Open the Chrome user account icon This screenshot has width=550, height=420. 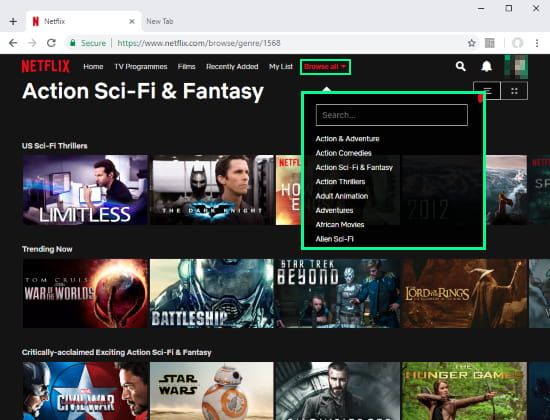pyautogui.click(x=517, y=43)
